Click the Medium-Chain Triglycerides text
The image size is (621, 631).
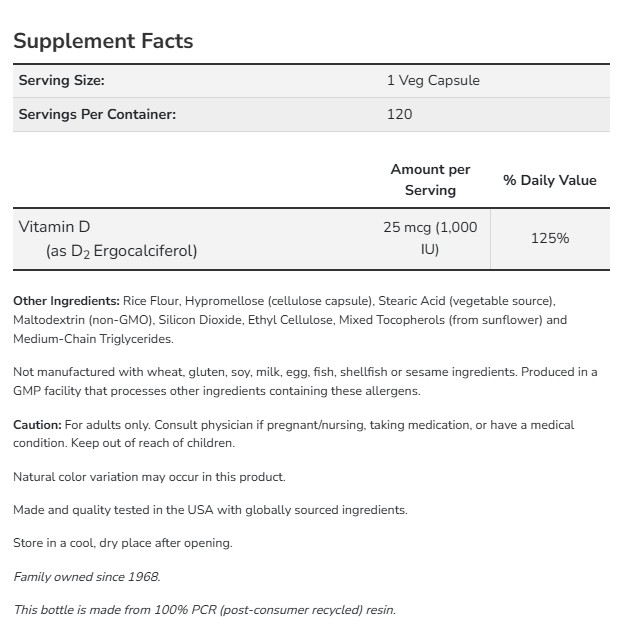pyautogui.click(x=79, y=339)
